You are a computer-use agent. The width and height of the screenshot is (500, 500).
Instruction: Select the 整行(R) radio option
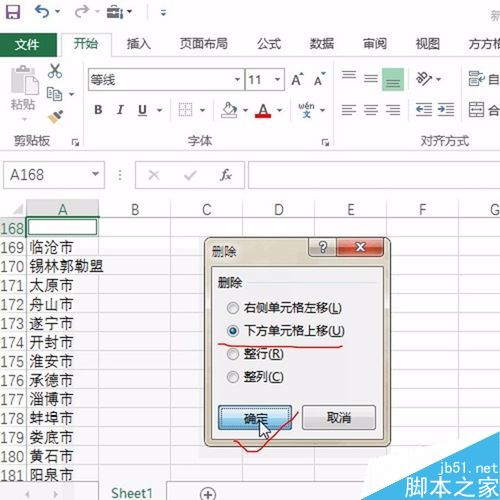pyautogui.click(x=233, y=354)
